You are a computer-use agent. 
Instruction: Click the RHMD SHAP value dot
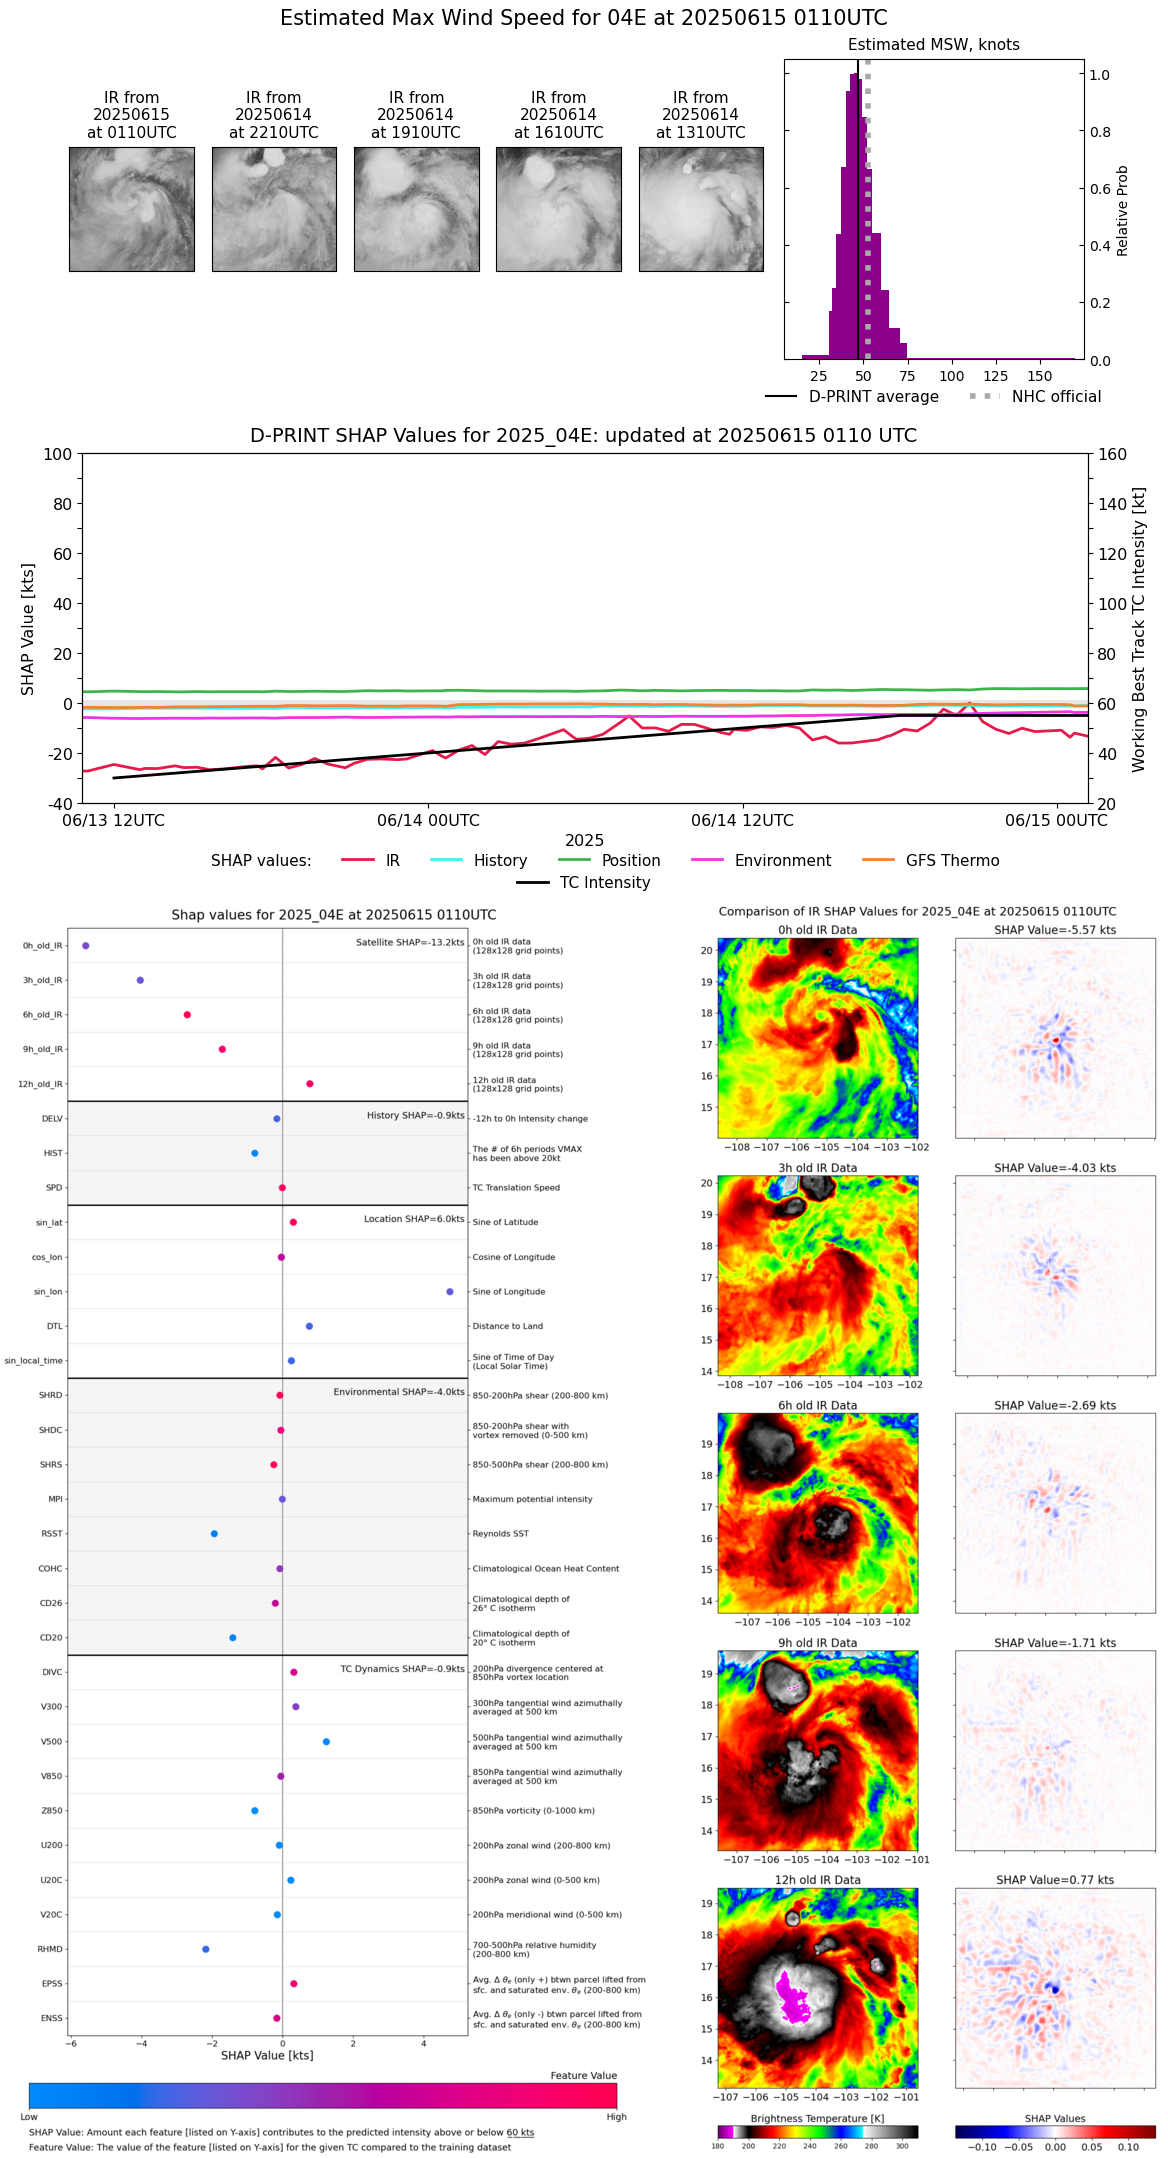pos(206,1949)
